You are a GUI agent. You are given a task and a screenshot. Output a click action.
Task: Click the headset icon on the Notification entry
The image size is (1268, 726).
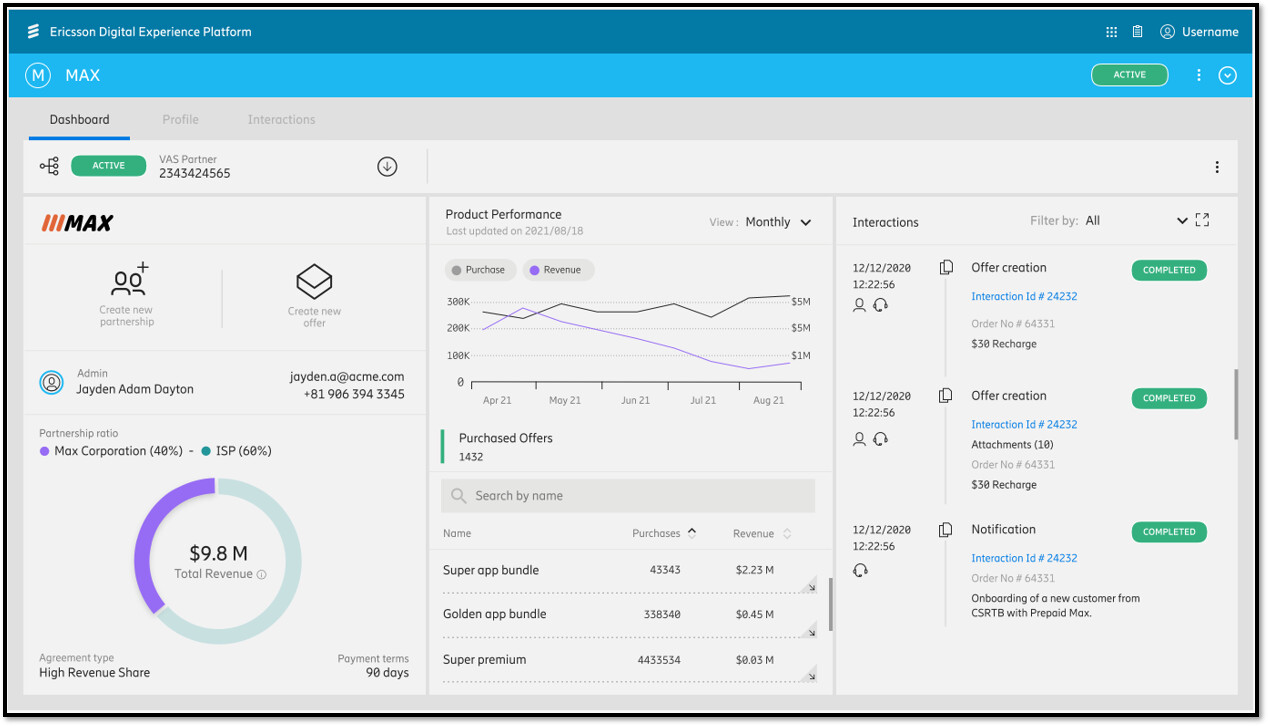(860, 570)
